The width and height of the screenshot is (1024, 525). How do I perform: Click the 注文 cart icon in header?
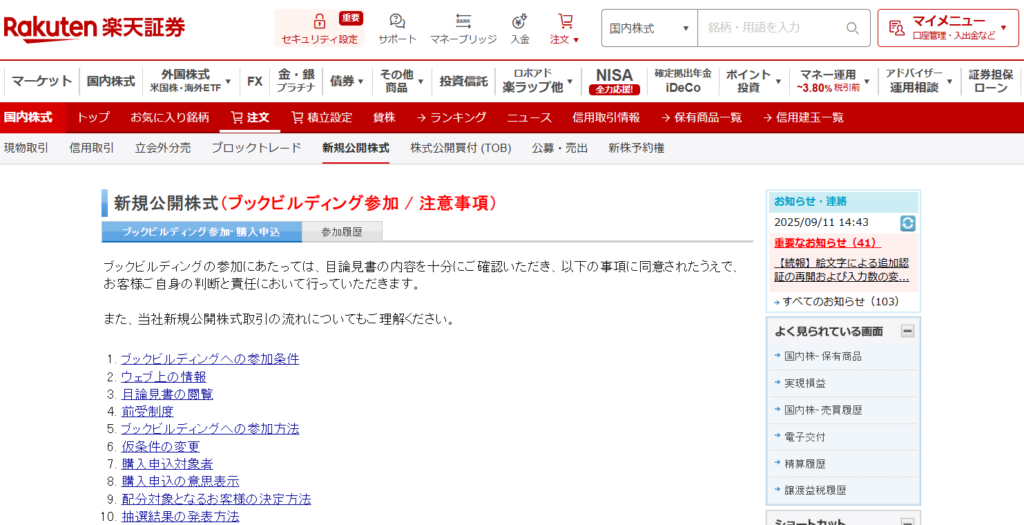[565, 22]
